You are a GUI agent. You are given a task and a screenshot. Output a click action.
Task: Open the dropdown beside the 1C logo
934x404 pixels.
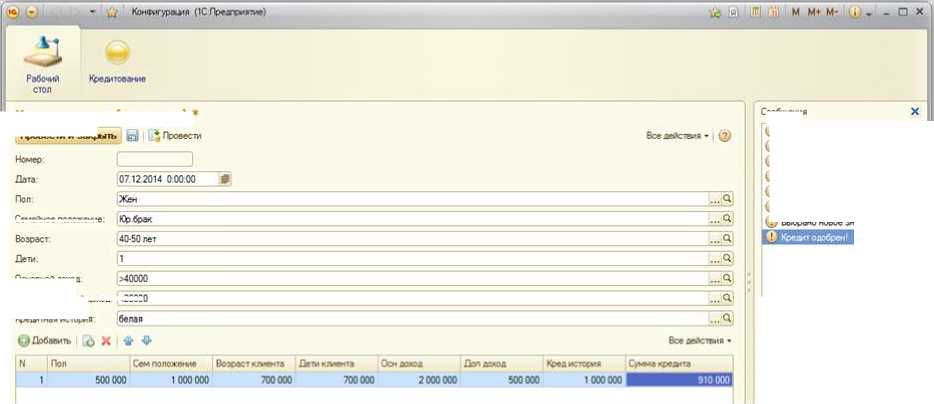click(30, 13)
